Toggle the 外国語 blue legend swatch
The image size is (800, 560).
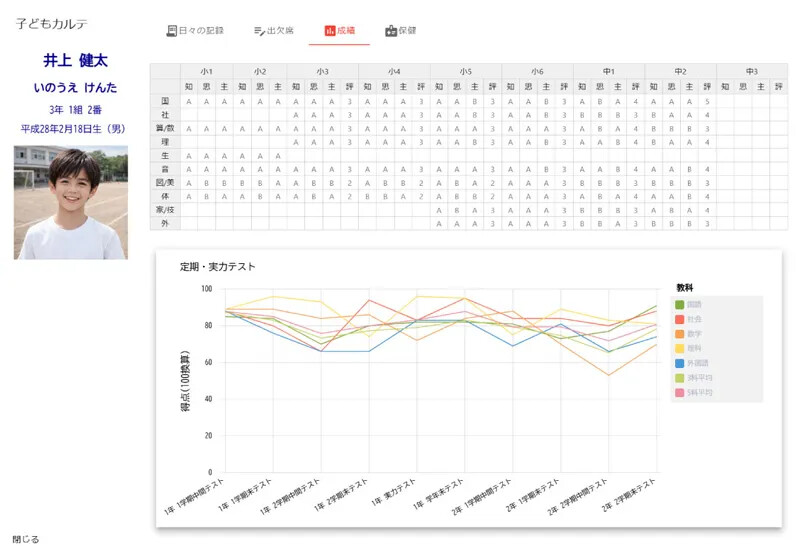coord(680,364)
